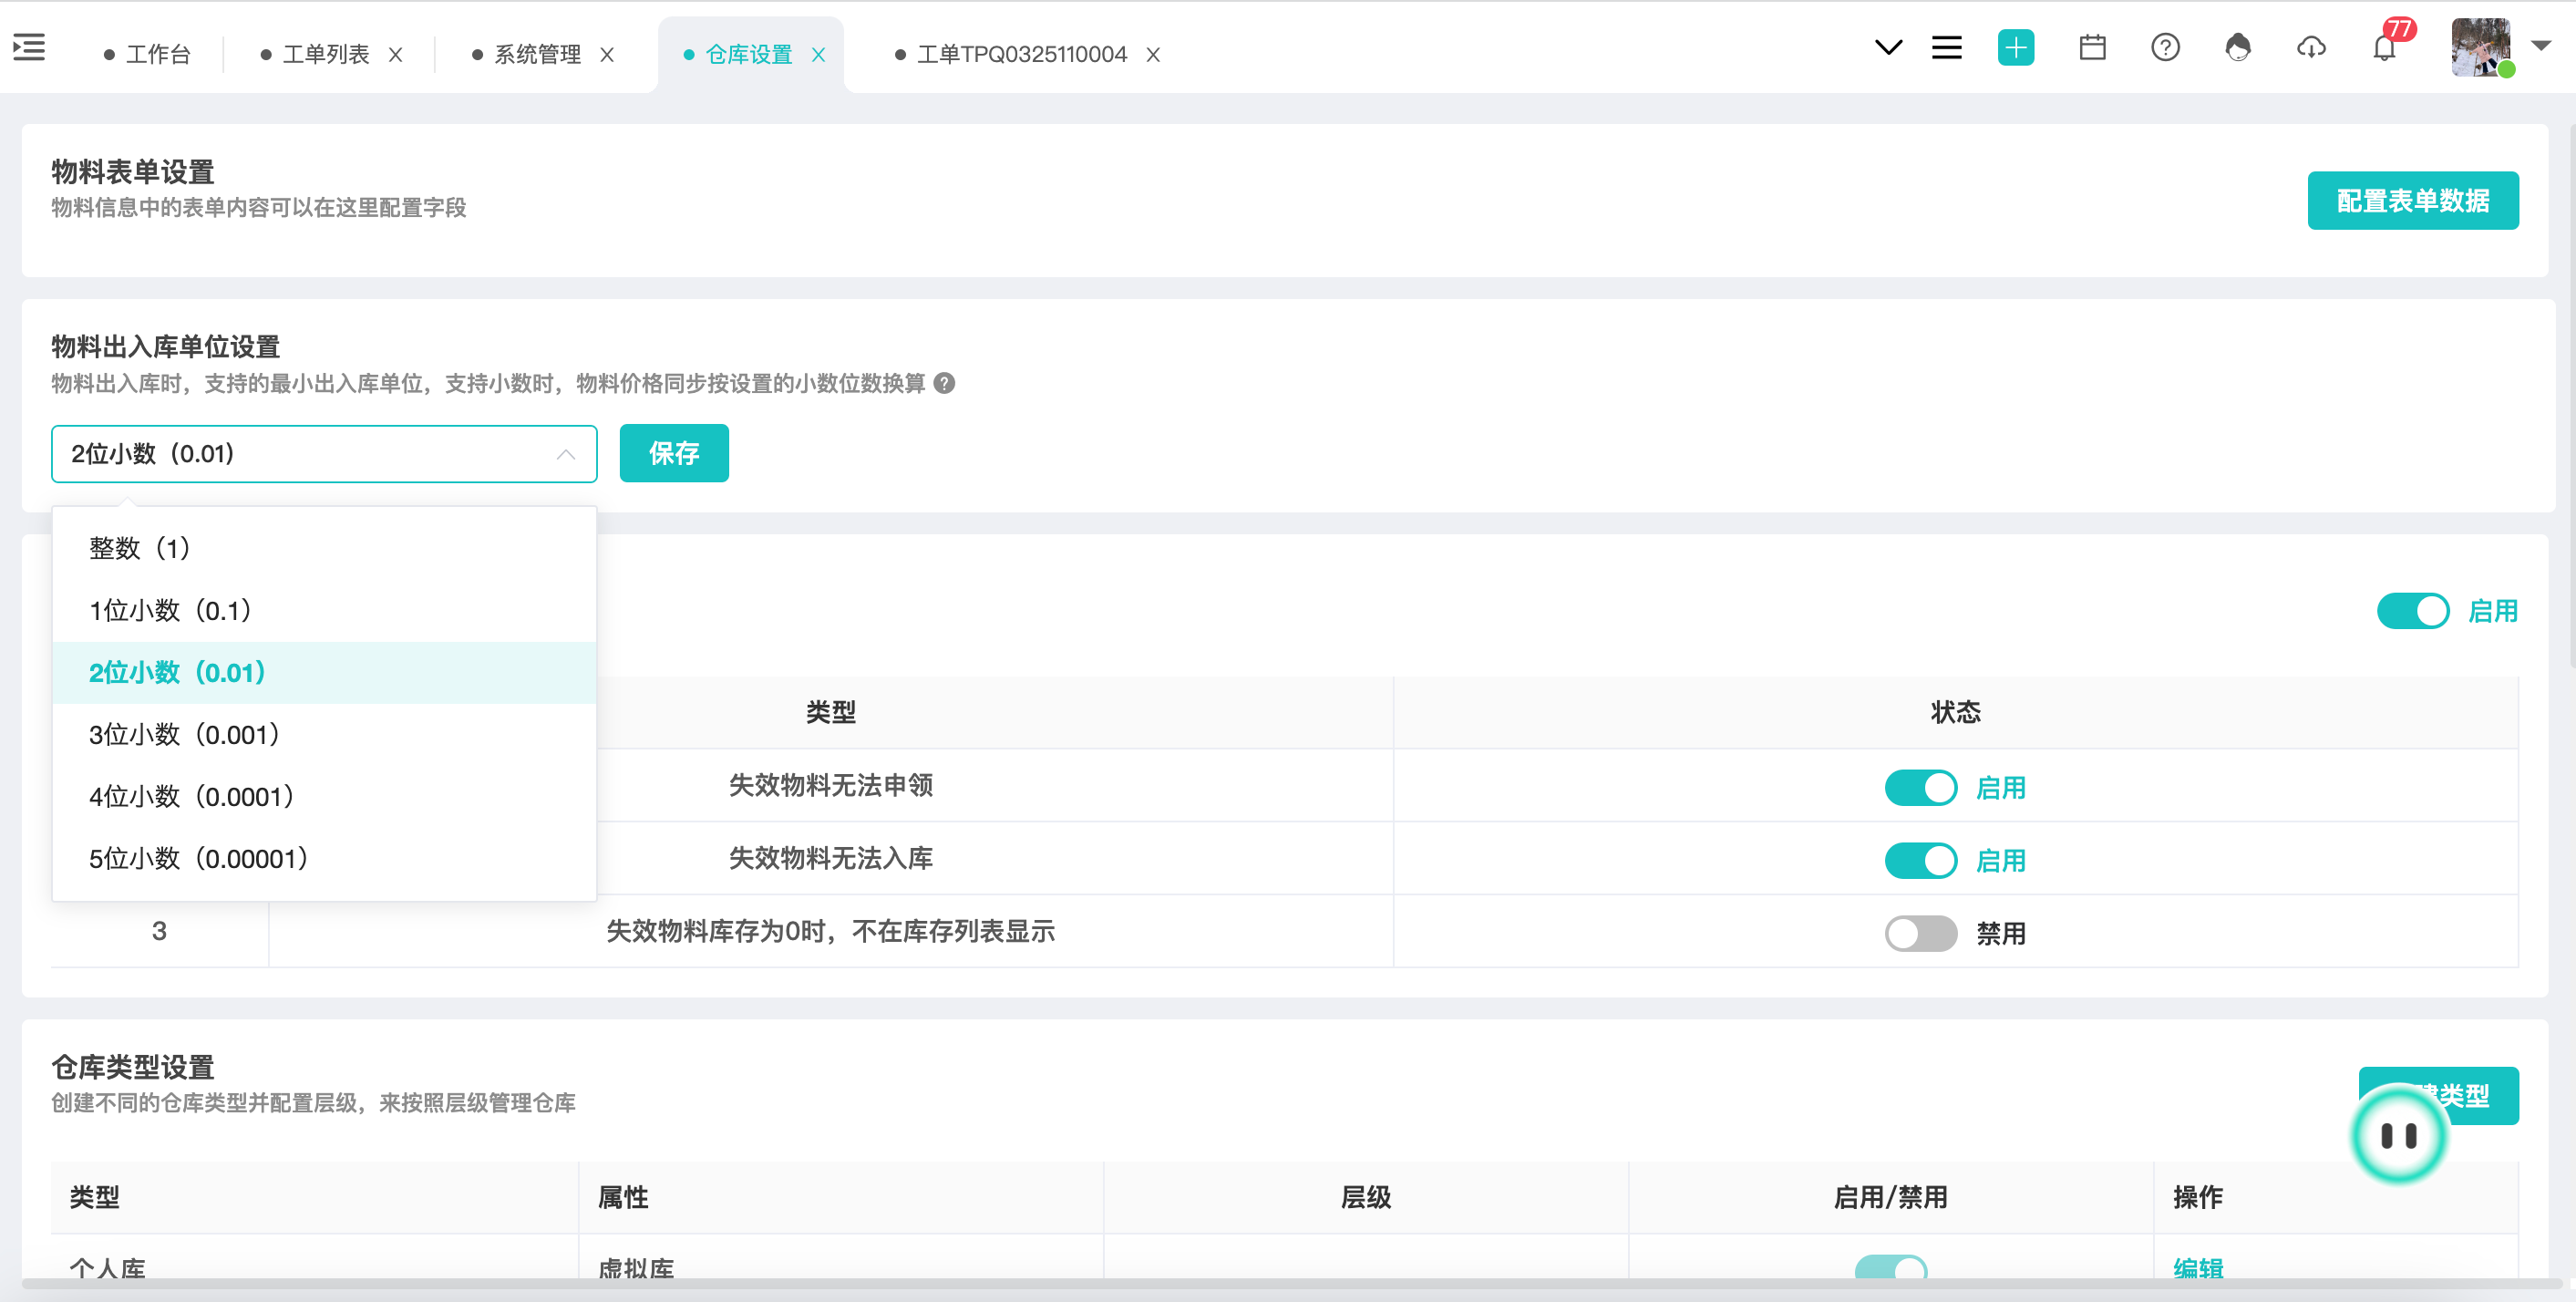This screenshot has height=1302, width=2576.
Task: Disable the 失效物料无法申领 toggle
Action: [x=1920, y=788]
